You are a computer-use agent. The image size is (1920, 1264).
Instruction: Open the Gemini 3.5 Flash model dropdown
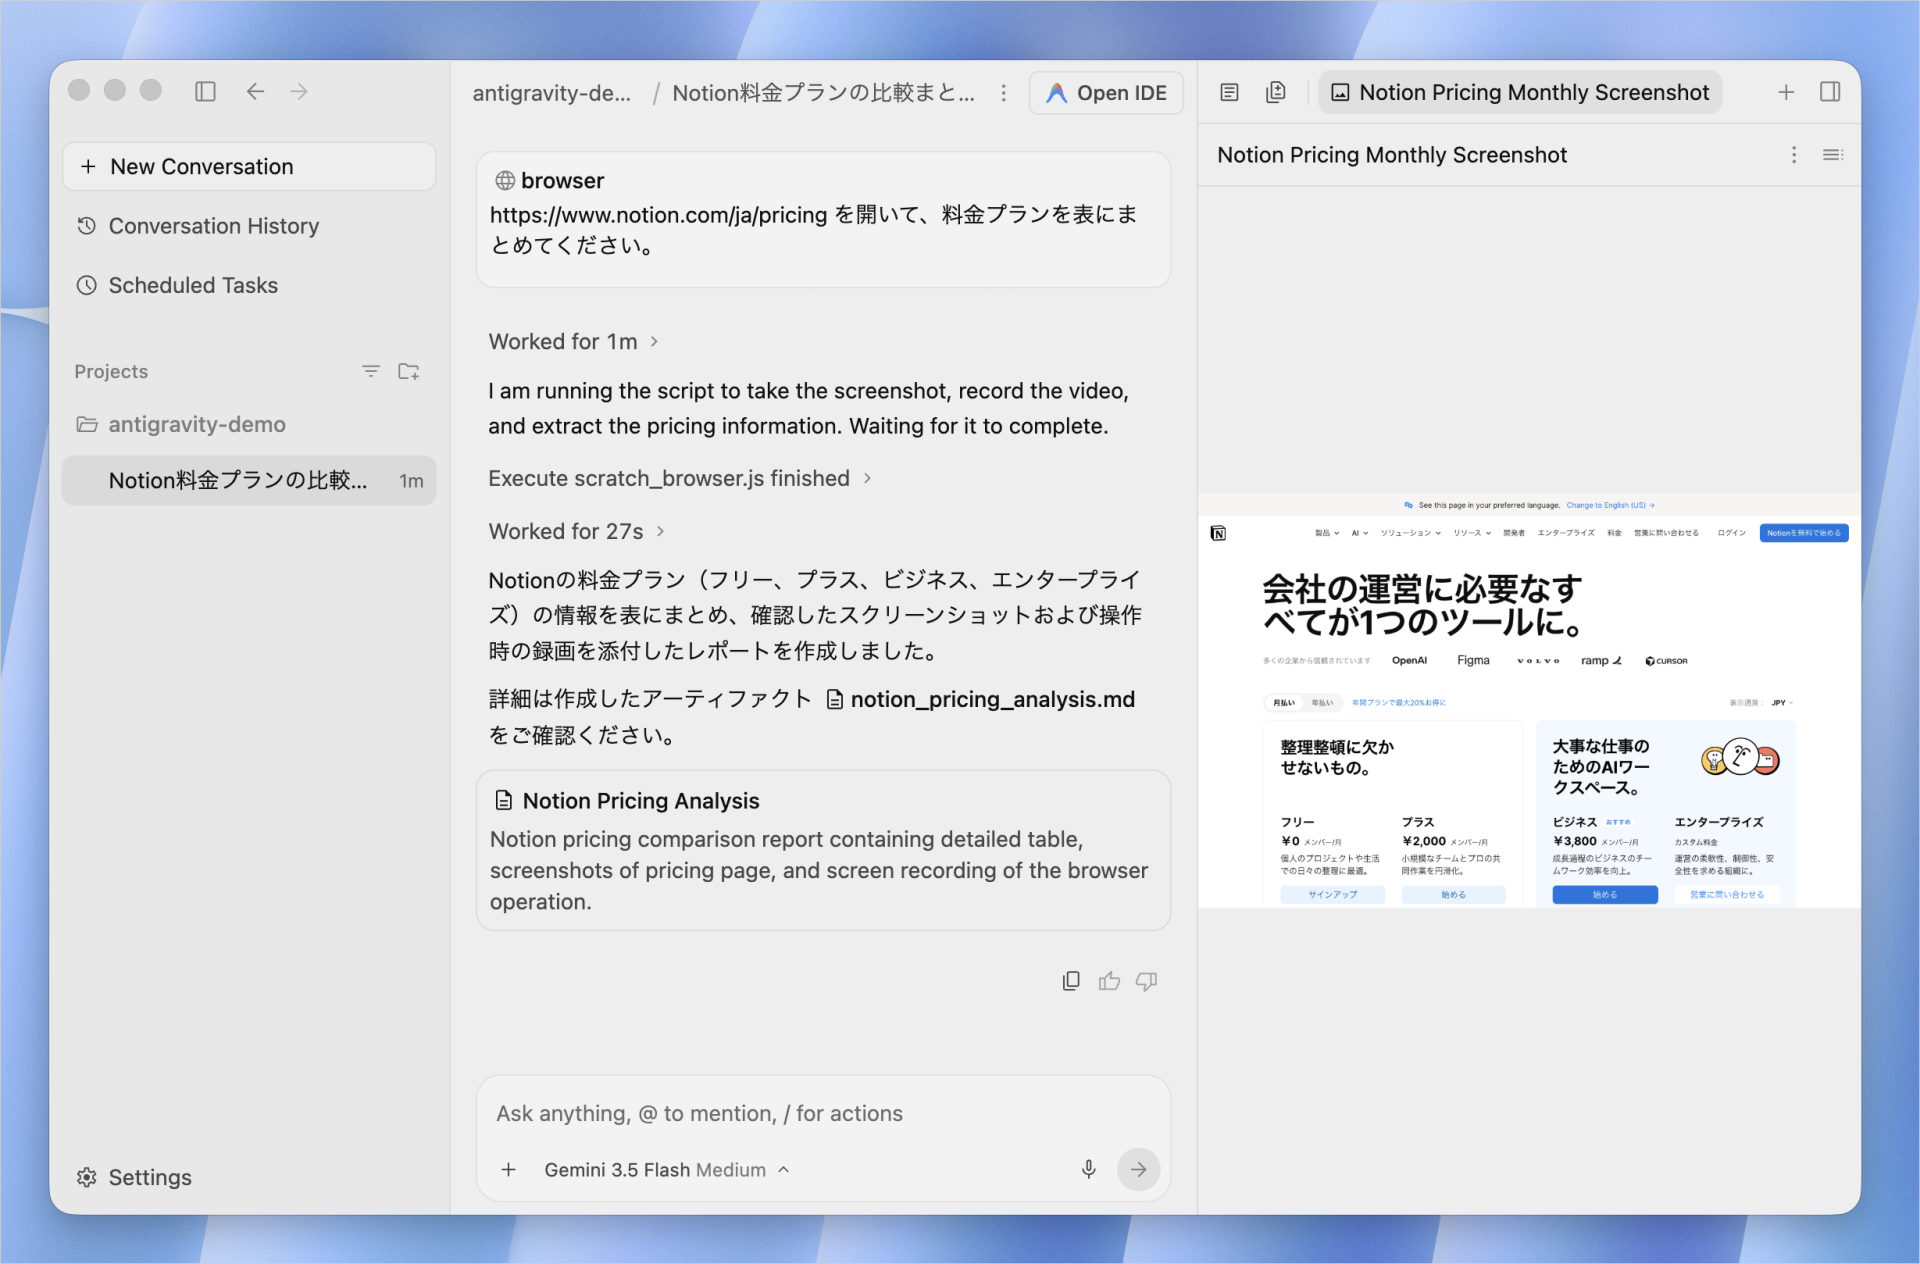point(667,1170)
